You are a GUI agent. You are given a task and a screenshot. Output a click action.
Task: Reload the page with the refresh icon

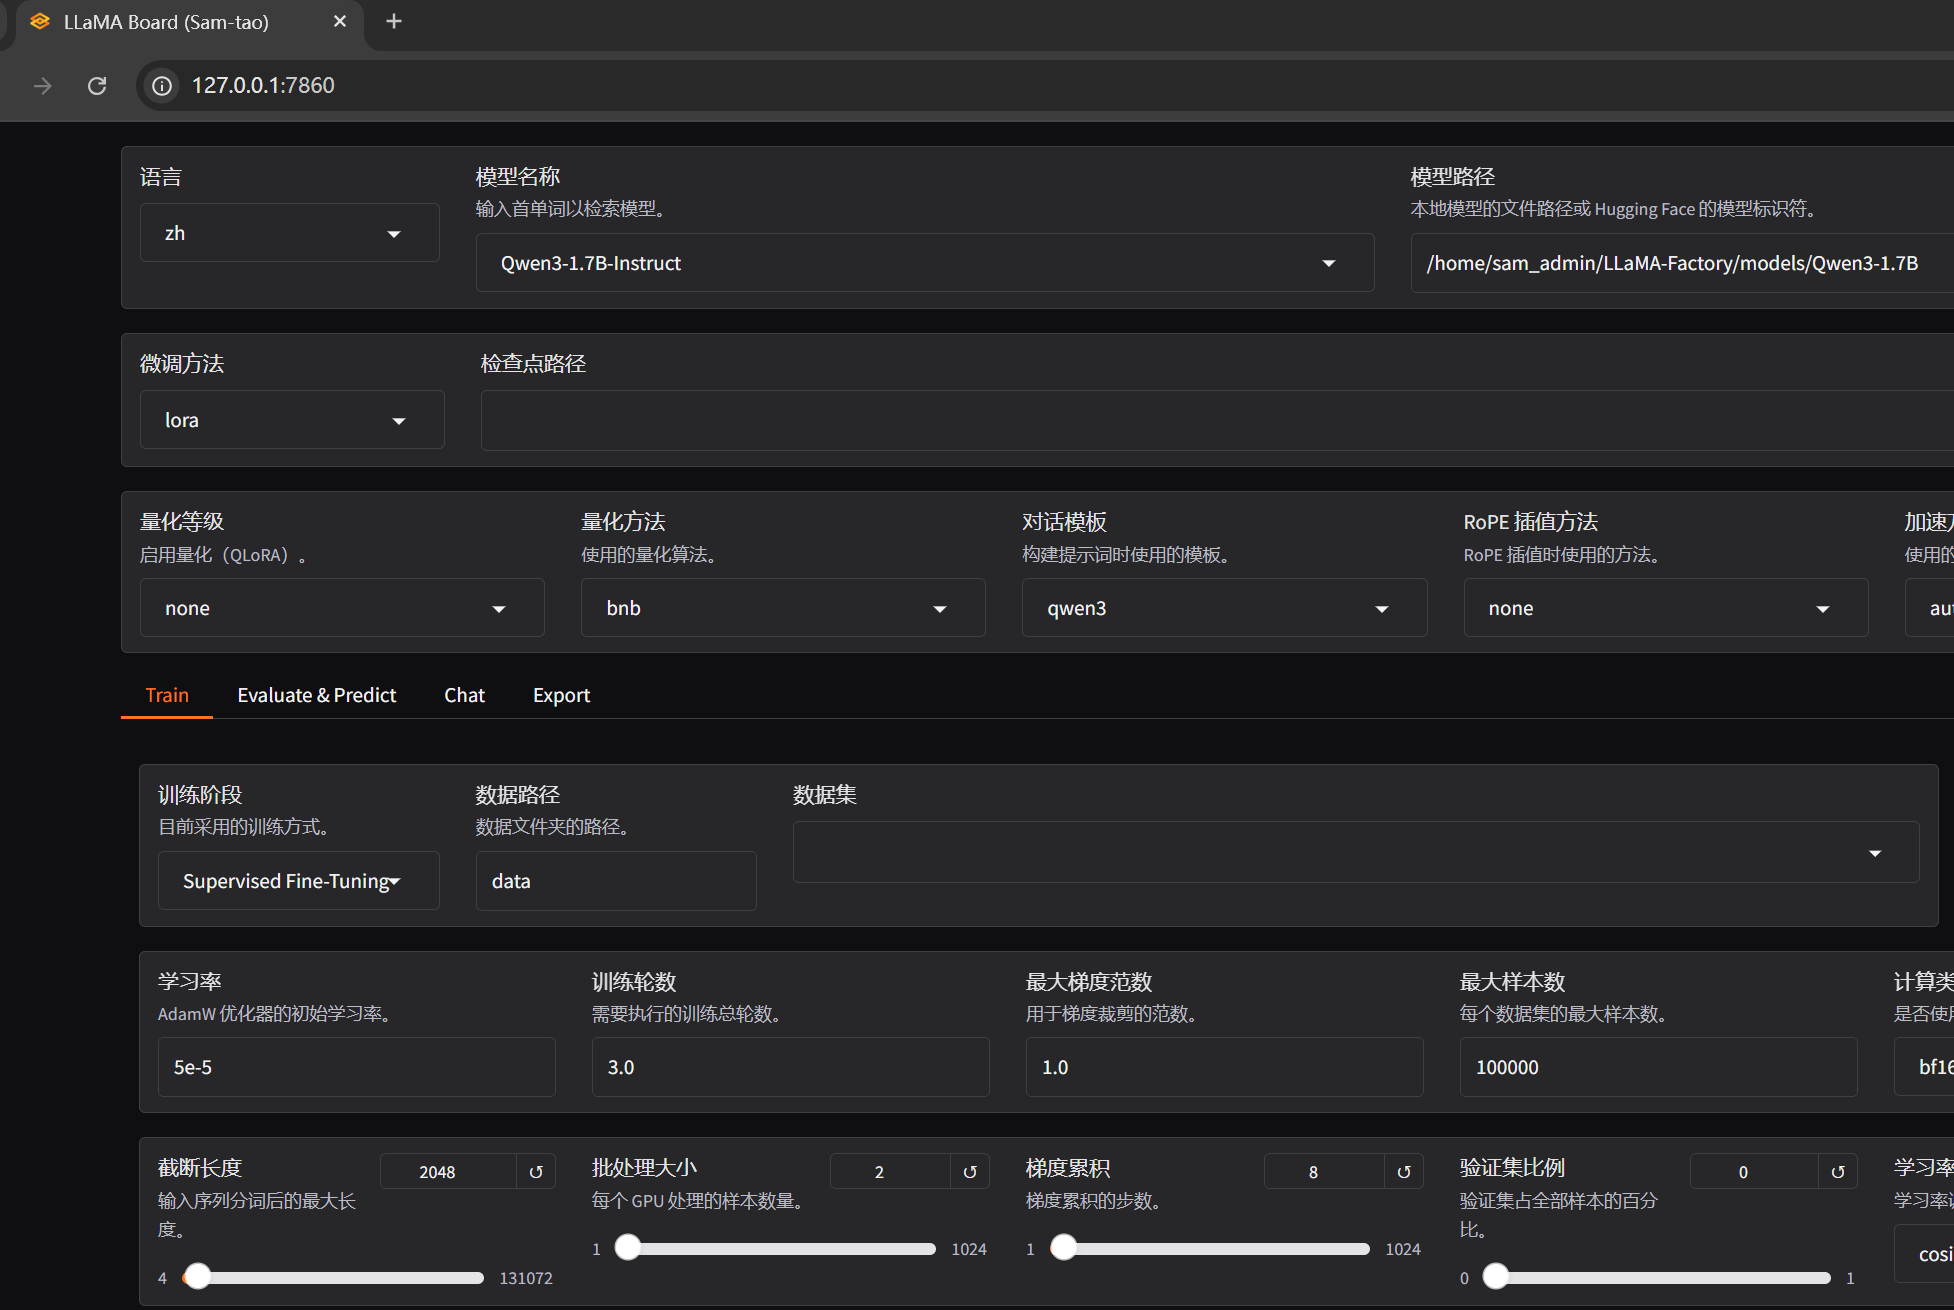97,86
